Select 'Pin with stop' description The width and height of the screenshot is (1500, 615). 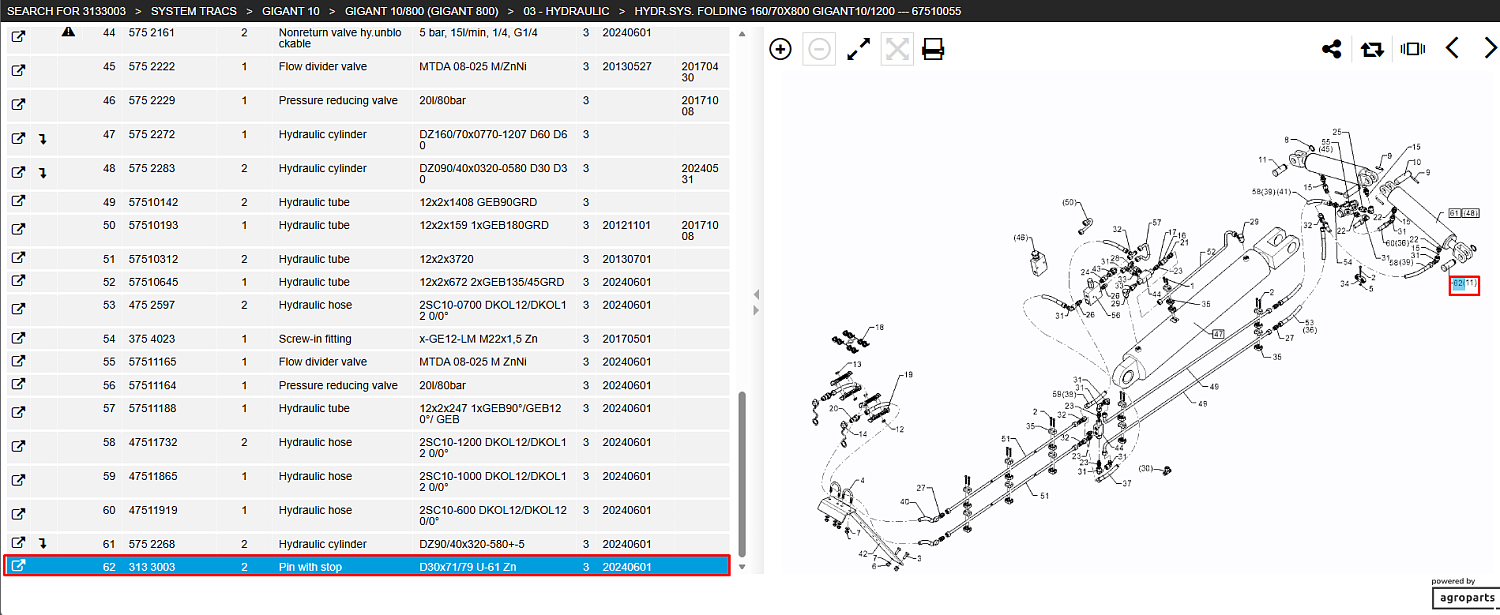(310, 567)
